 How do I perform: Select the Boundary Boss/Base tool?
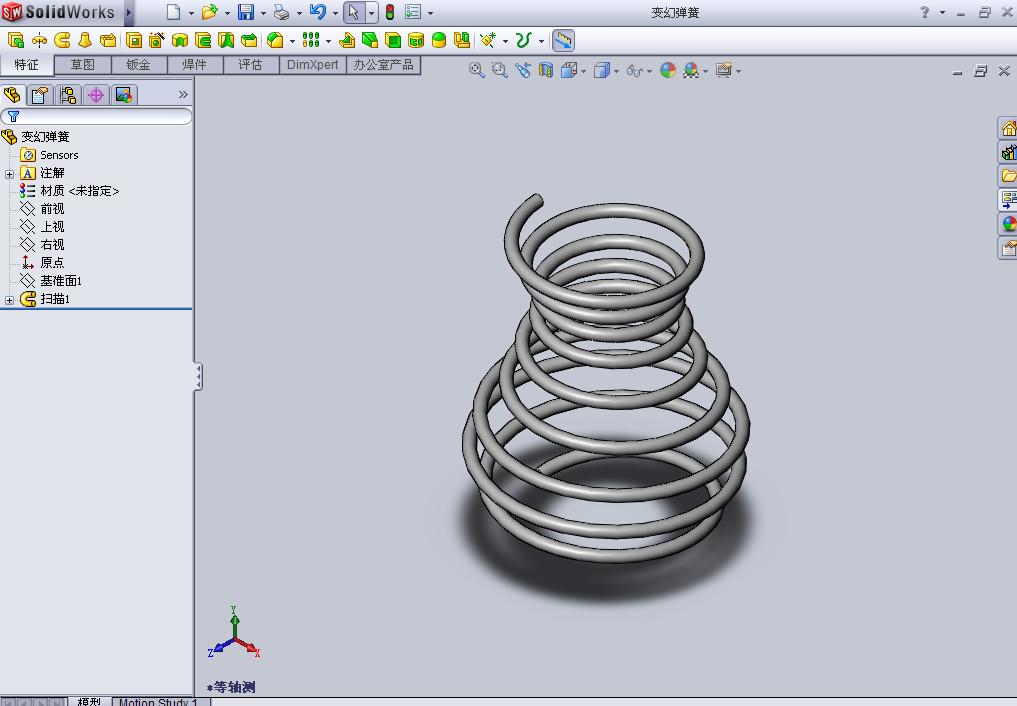108,40
